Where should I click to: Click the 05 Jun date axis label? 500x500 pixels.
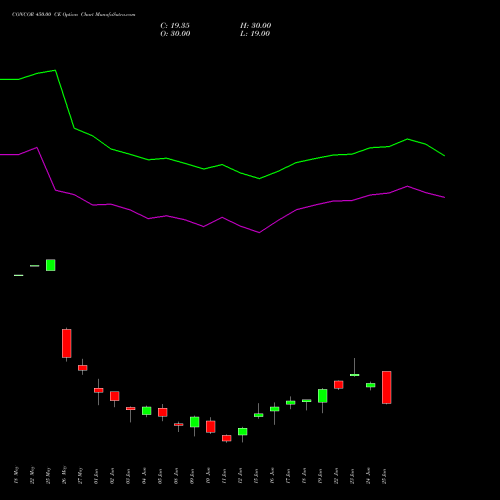tap(160, 476)
